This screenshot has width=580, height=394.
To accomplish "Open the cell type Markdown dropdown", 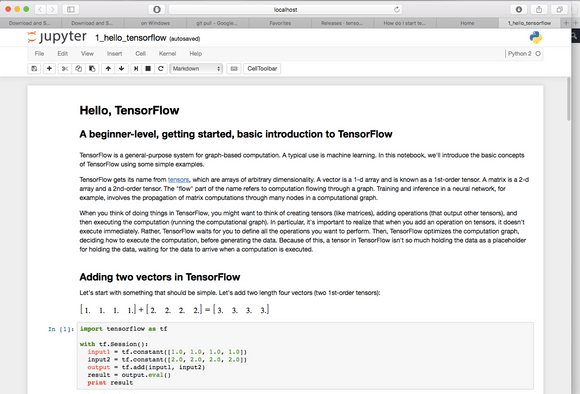I will pos(196,68).
